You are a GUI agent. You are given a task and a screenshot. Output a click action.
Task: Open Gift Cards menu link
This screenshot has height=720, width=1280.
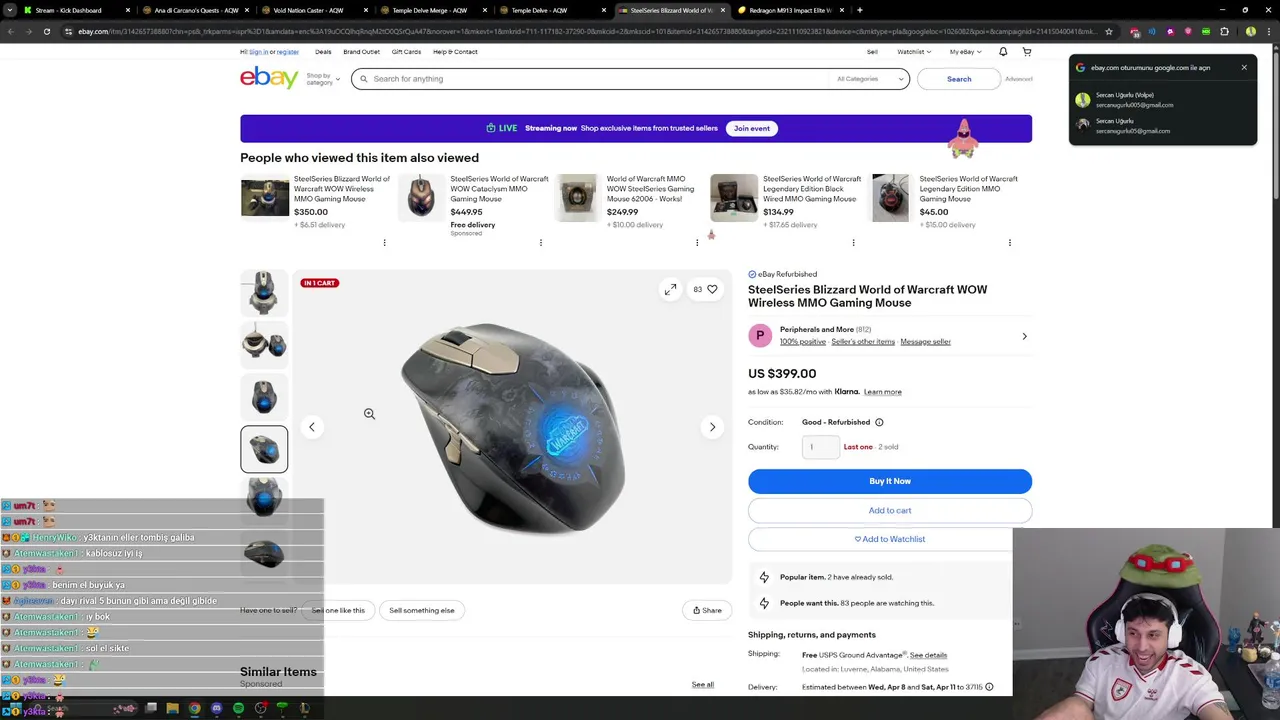coord(406,52)
